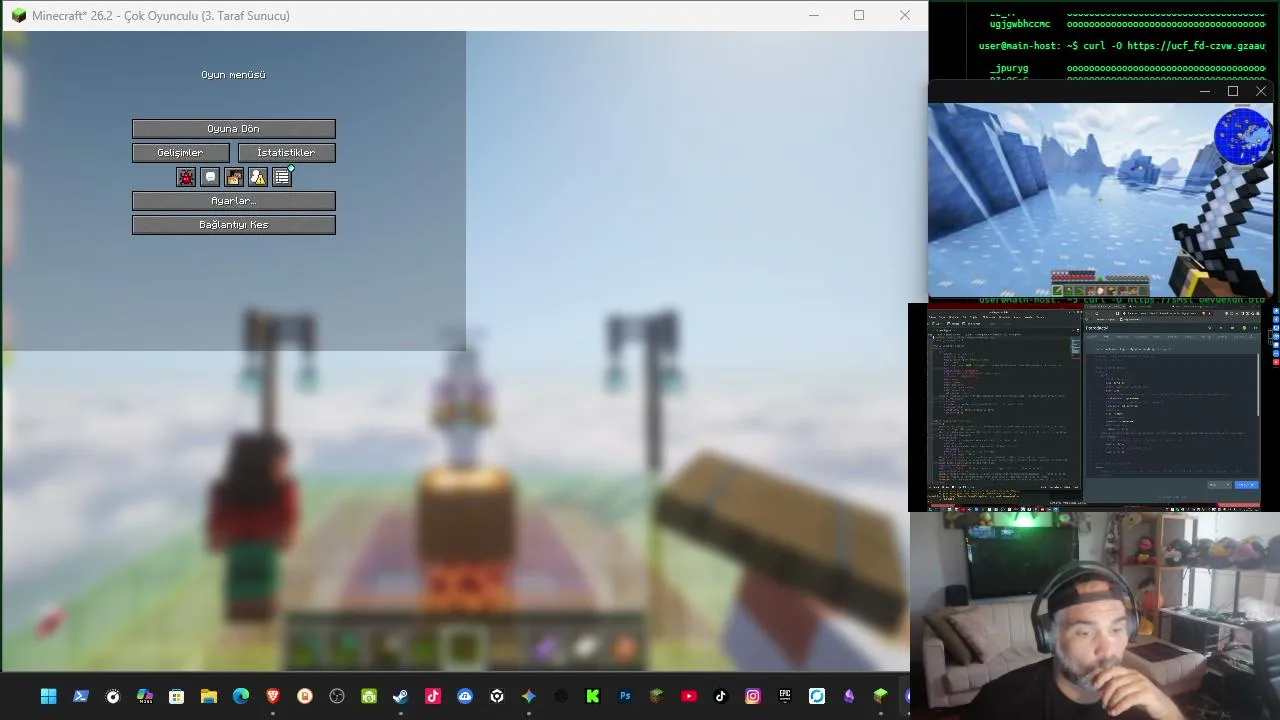The image size is (1280, 720).
Task: Open the Microsoft Store from the taskbar
Action: [x=177, y=696]
